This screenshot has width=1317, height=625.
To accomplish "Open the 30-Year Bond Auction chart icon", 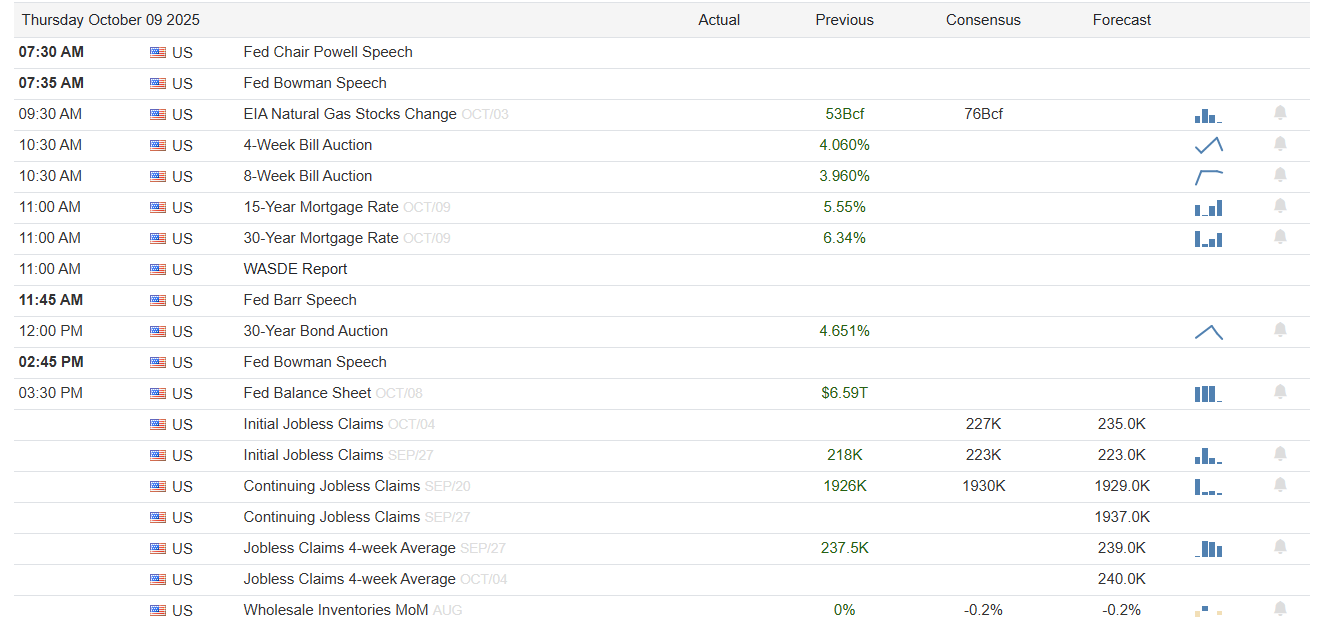I will (x=1208, y=332).
